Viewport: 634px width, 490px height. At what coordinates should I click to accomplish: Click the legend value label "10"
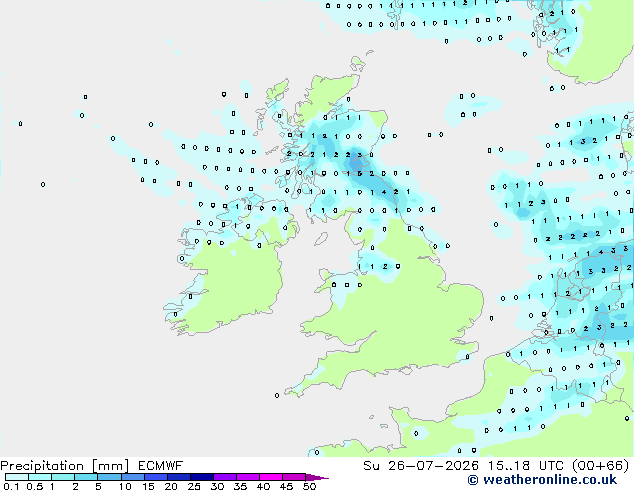(125, 486)
